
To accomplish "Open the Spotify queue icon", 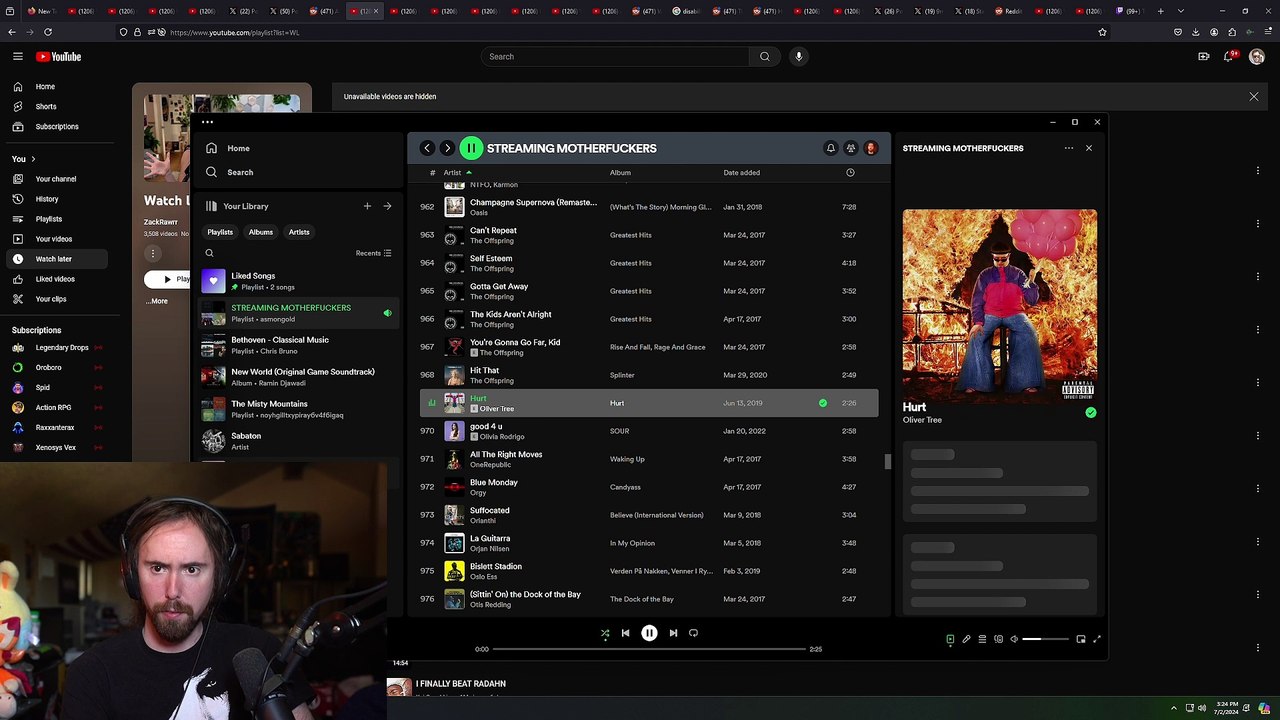I will (982, 639).
